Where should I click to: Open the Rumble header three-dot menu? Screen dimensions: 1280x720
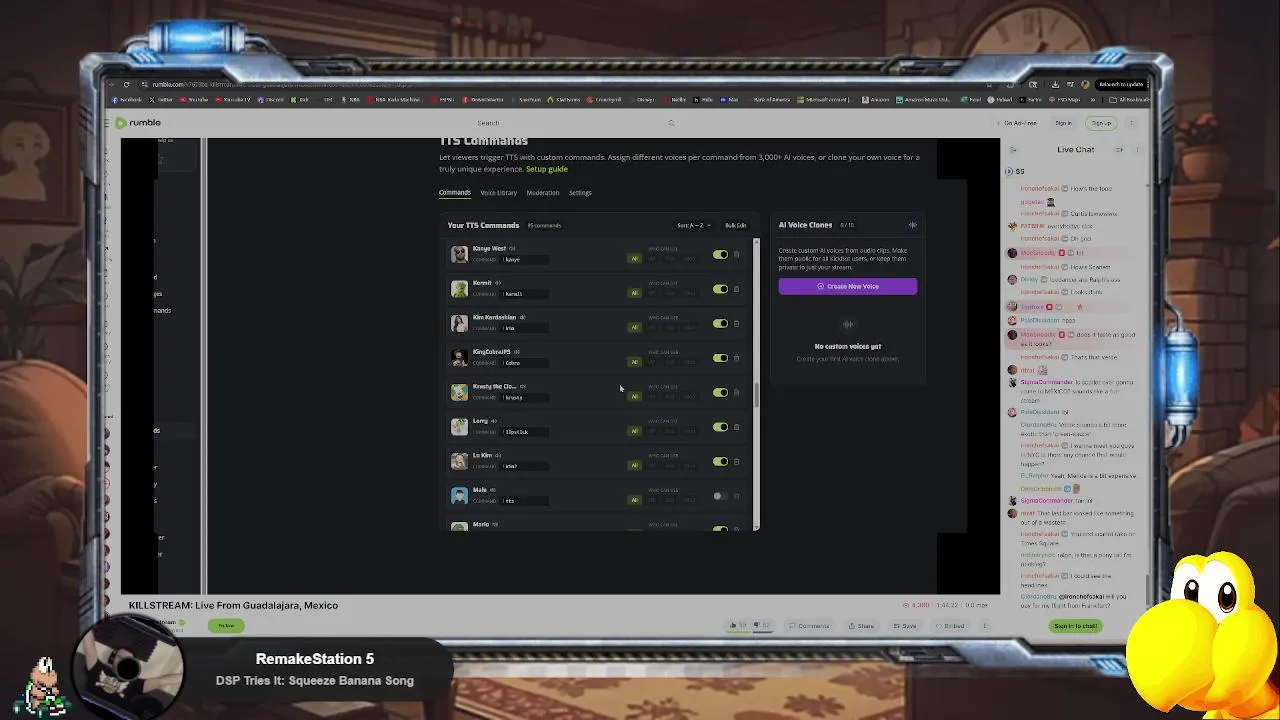tap(1131, 123)
